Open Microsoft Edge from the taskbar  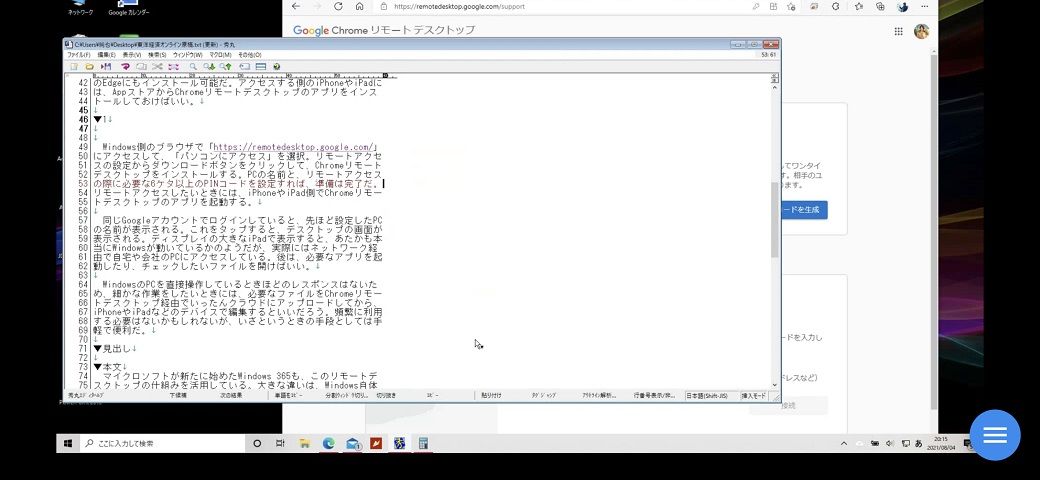point(328,443)
